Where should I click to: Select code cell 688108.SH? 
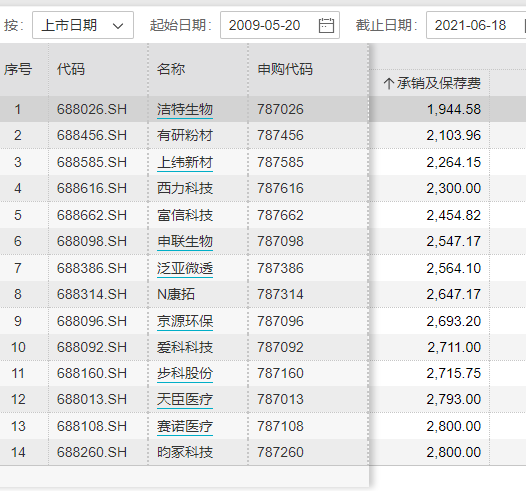click(x=92, y=426)
